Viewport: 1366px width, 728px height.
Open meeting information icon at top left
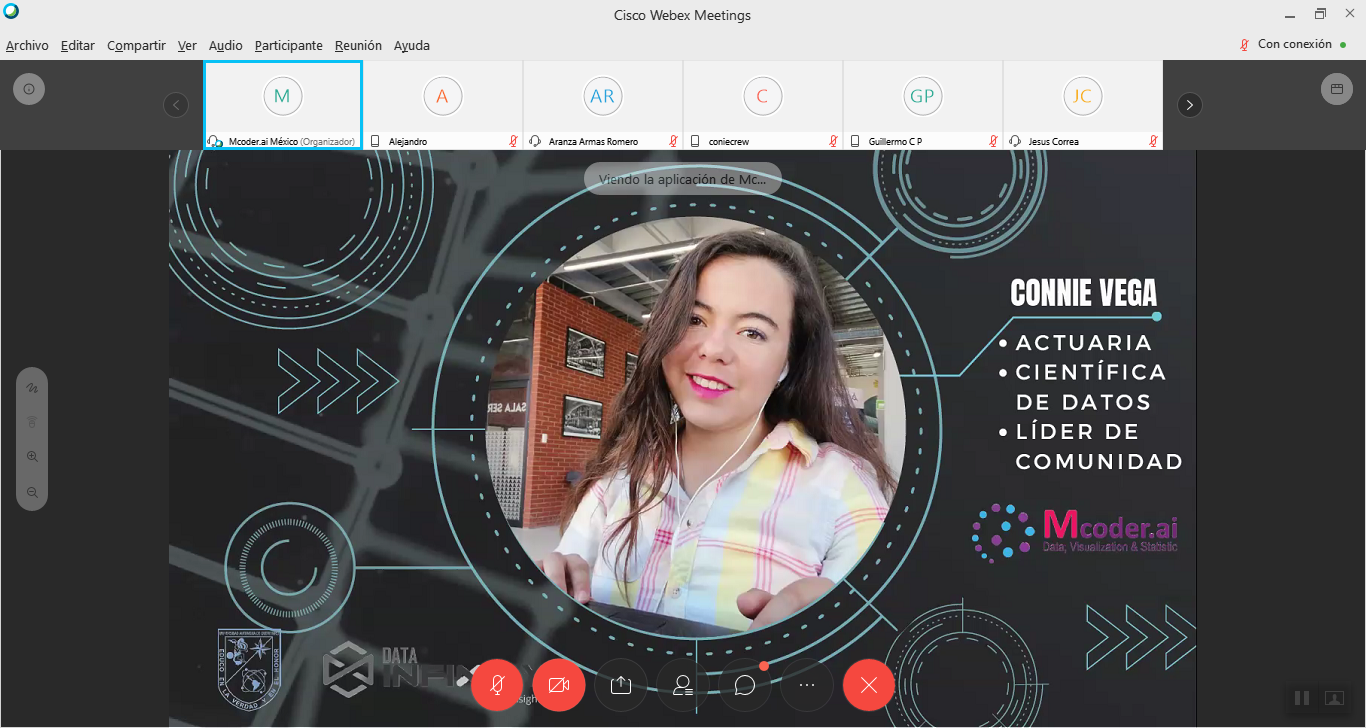pos(29,89)
